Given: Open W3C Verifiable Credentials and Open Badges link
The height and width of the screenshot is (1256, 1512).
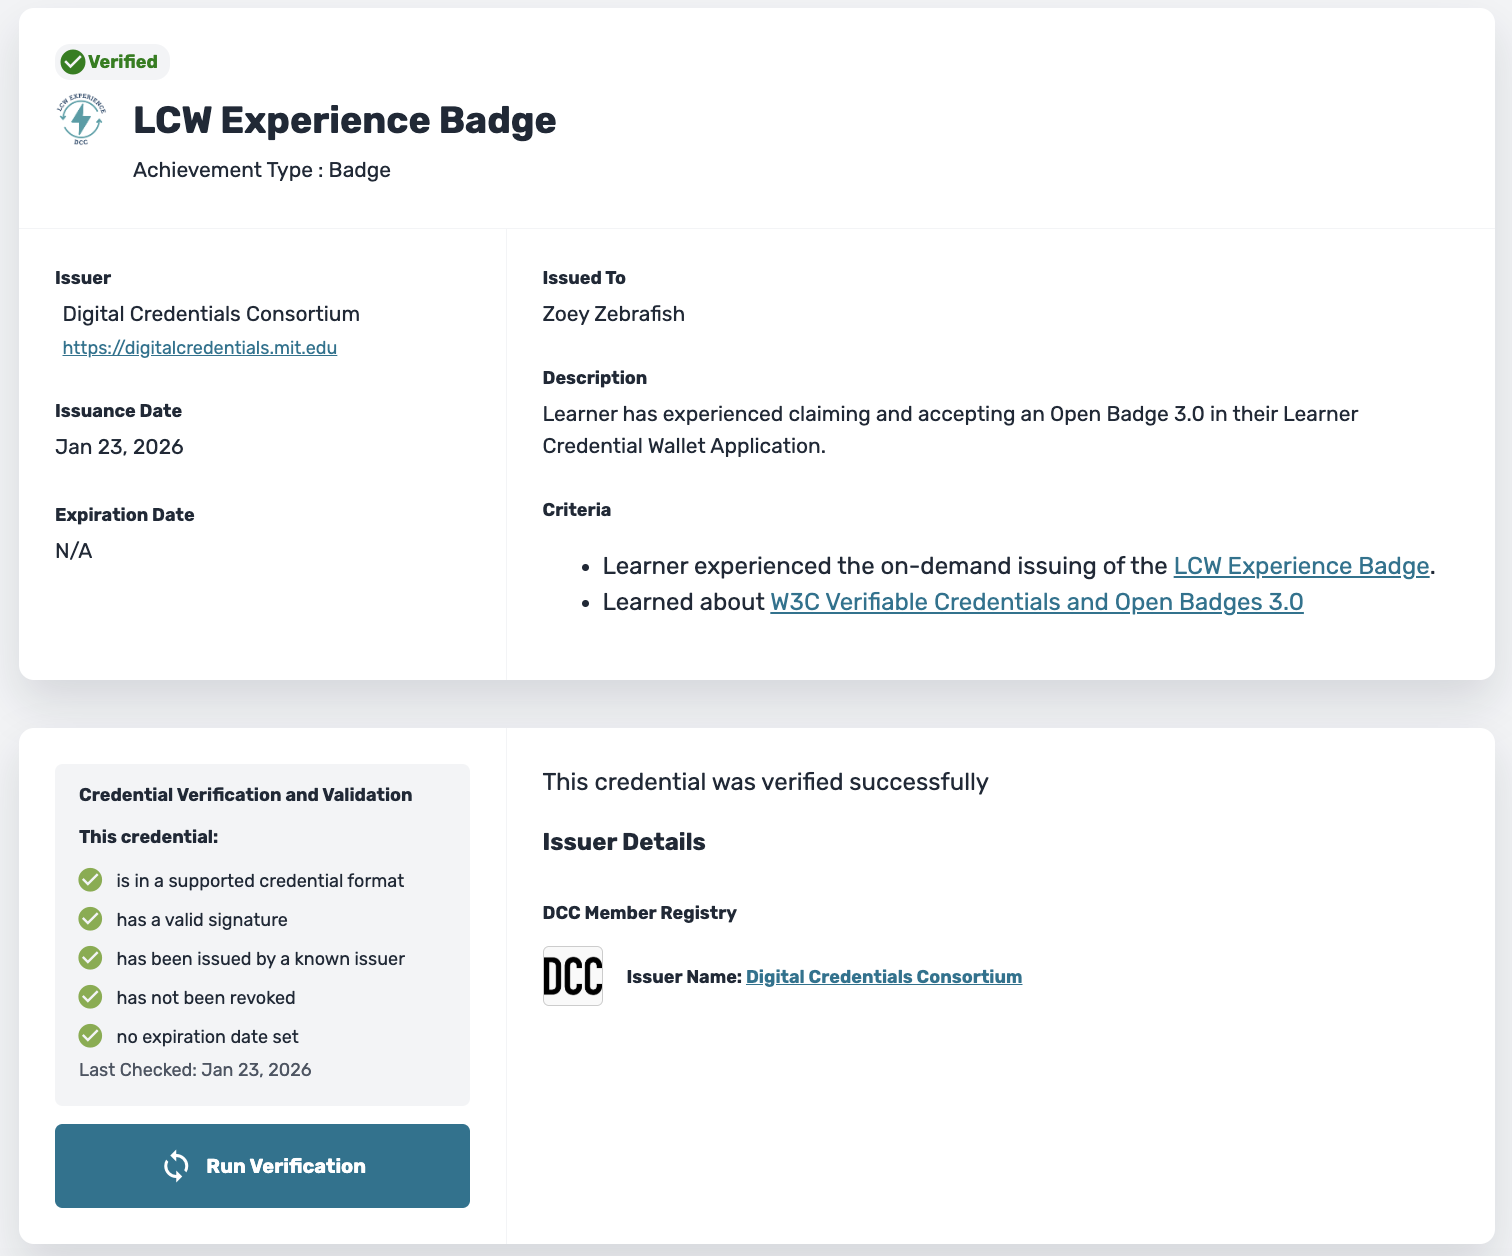Looking at the screenshot, I should [1037, 602].
